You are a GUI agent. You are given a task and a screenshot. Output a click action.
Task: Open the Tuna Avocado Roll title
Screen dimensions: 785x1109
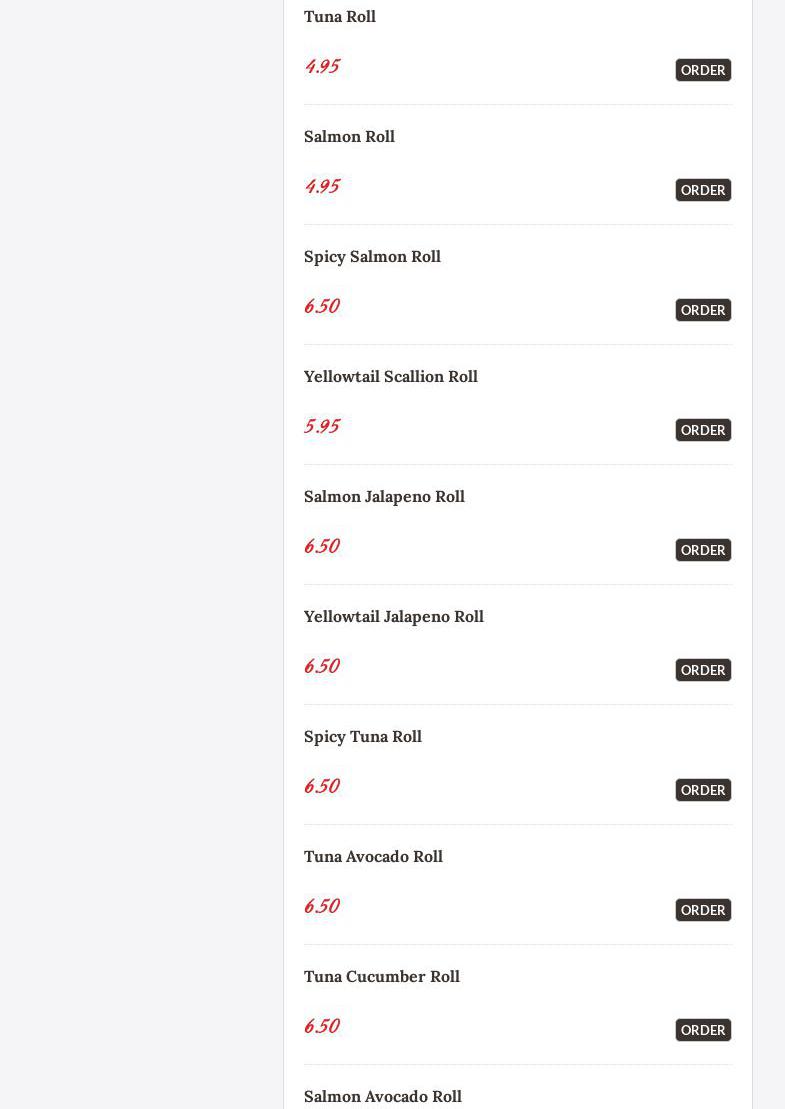click(x=373, y=857)
